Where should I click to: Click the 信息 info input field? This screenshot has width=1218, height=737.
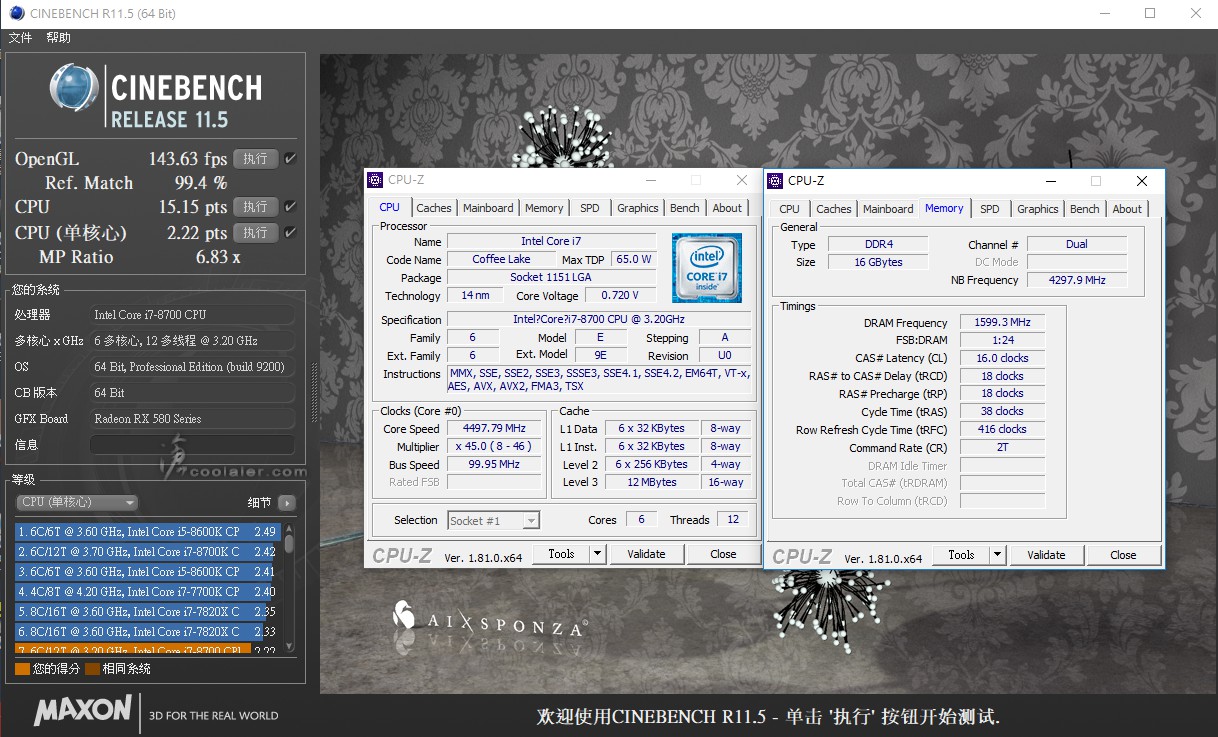coord(192,445)
